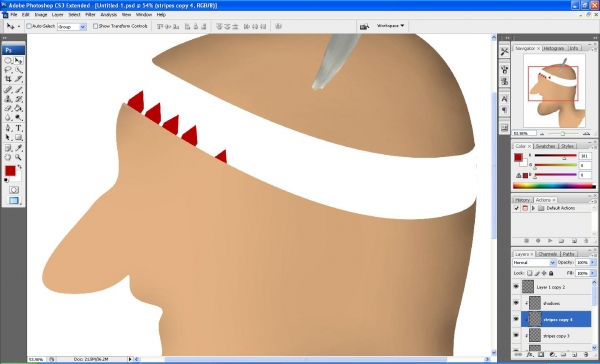Open the Workspace dropdown

pos(390,26)
